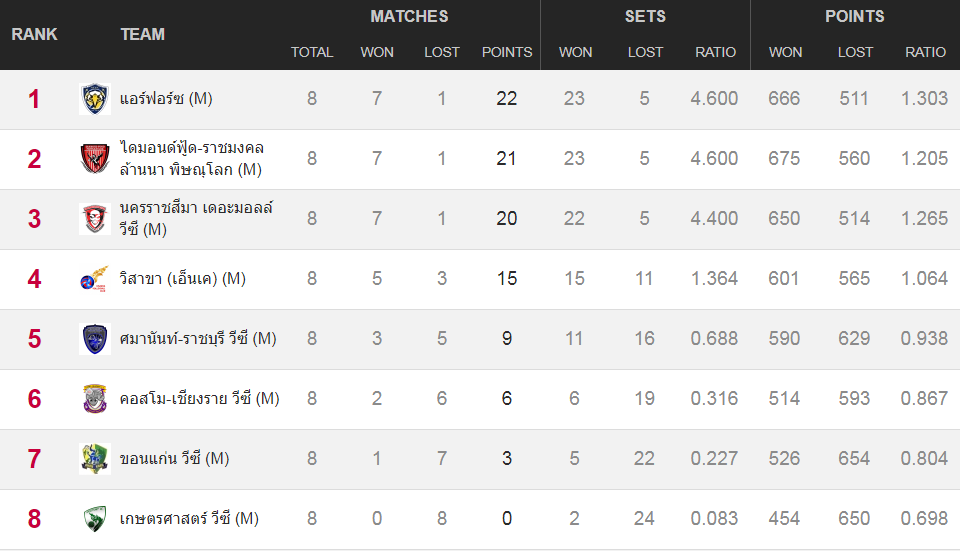Select the สมานันท์-ราชบุรี วีซี (M) team name

(198, 339)
